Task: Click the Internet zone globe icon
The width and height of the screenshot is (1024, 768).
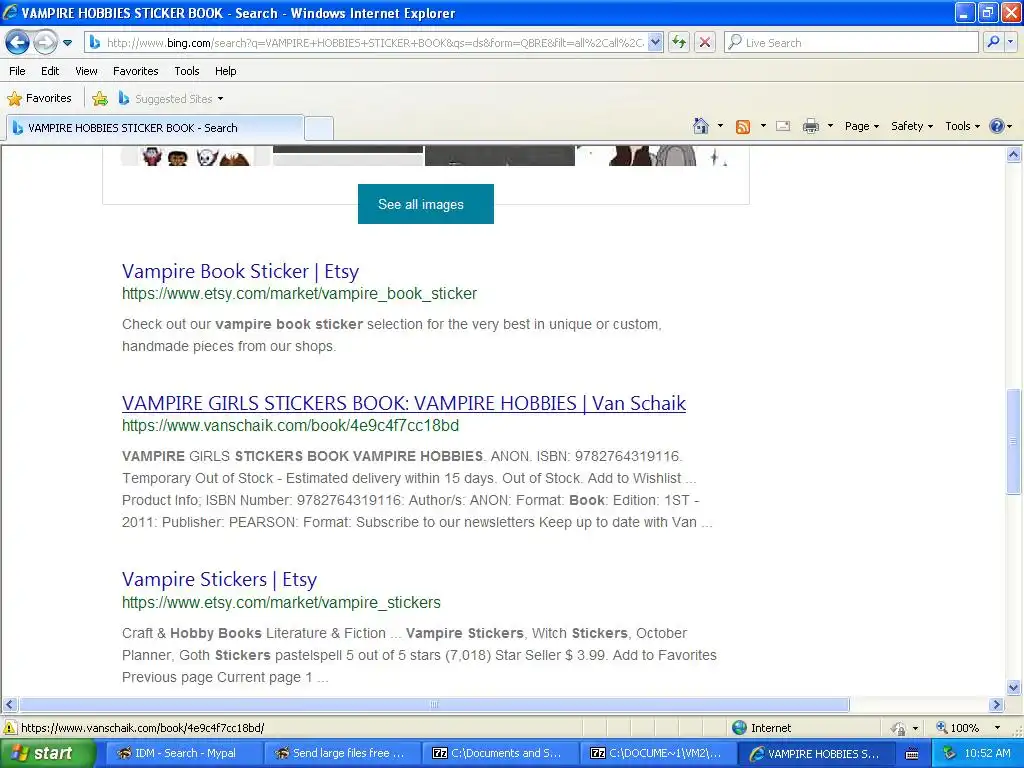Action: coord(739,728)
